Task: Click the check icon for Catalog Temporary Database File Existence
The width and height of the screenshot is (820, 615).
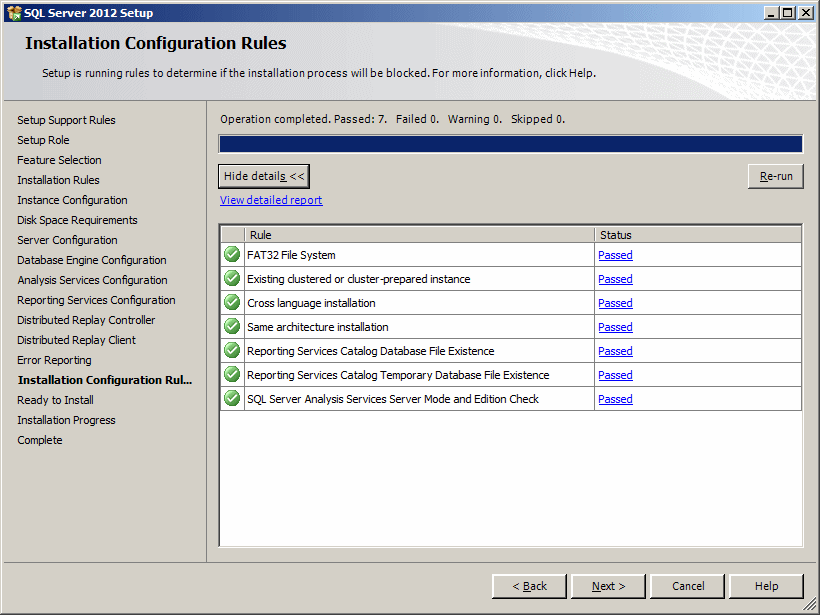Action: [x=232, y=375]
